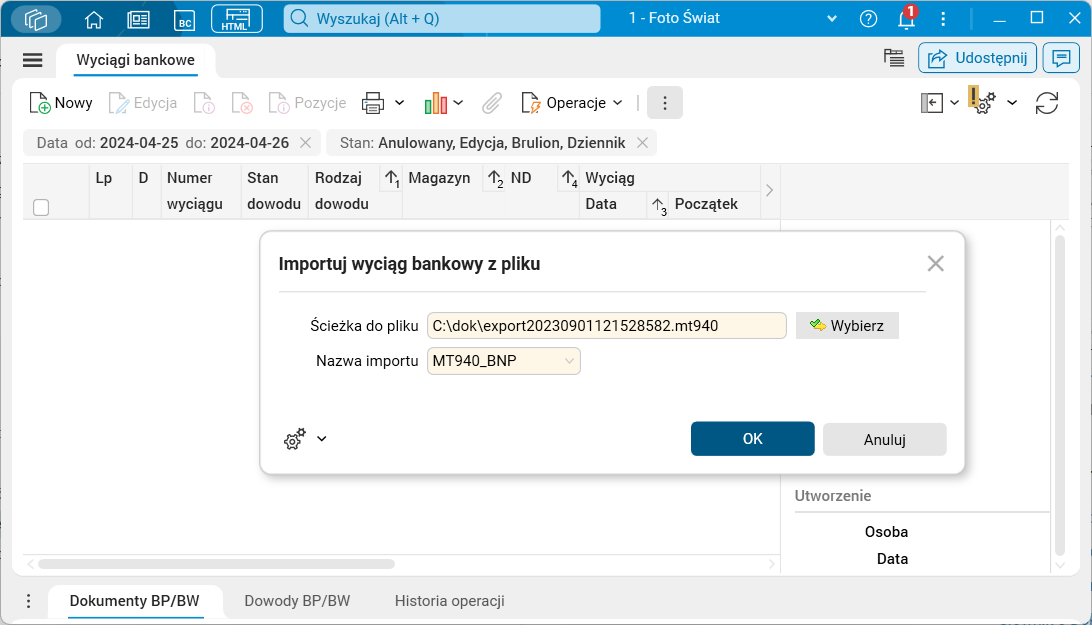Click the delete document icon

pos(242,103)
